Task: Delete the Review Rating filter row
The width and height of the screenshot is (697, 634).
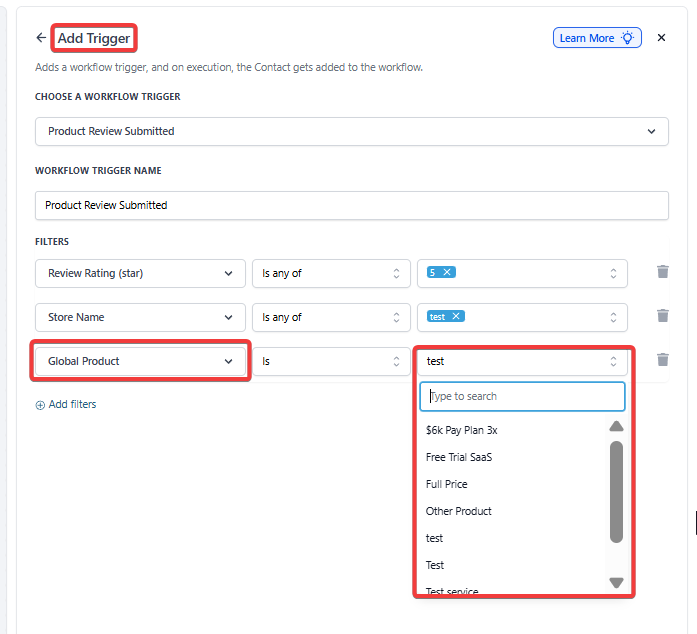Action: (662, 272)
